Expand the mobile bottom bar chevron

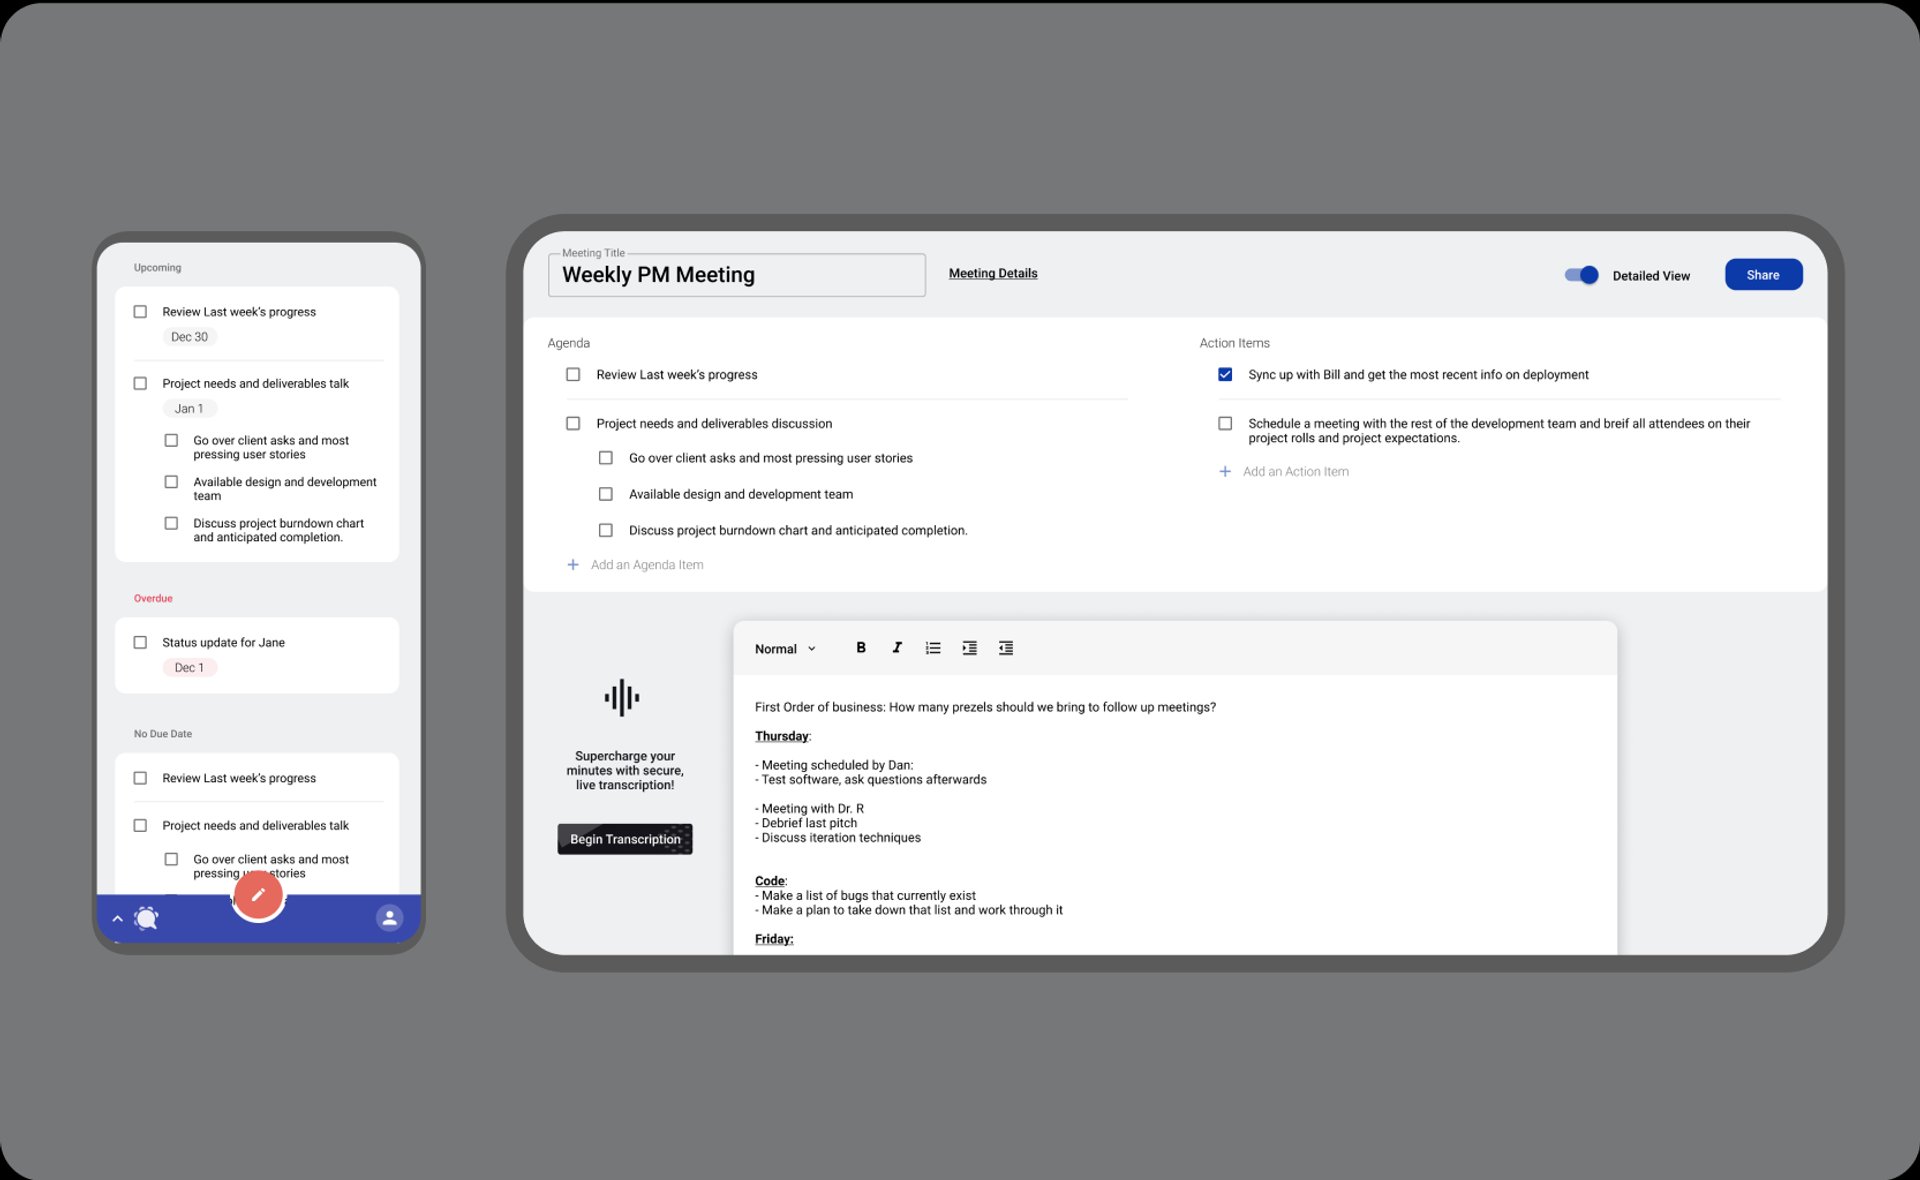point(117,918)
